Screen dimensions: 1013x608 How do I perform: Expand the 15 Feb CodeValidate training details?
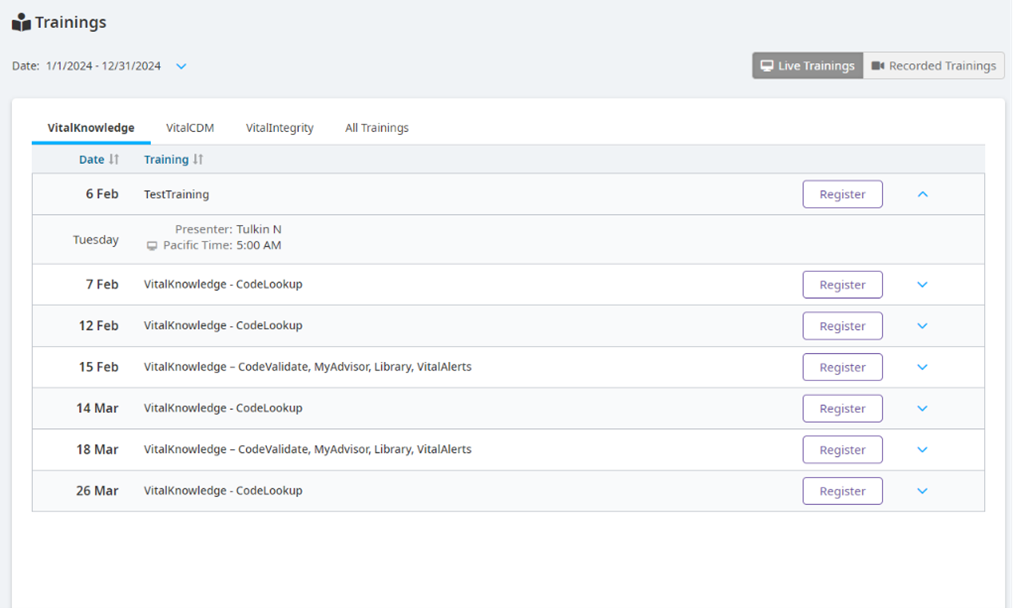[x=922, y=366]
